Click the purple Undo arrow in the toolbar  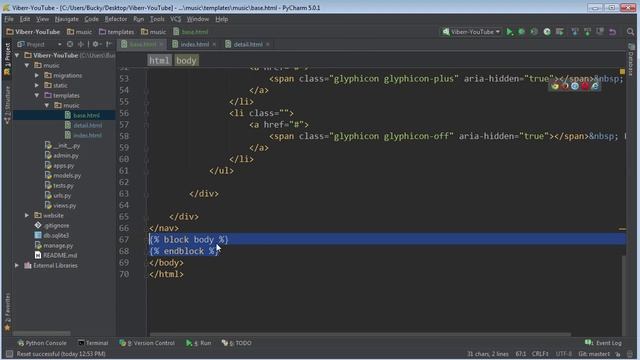pyautogui.click(x=613, y=32)
